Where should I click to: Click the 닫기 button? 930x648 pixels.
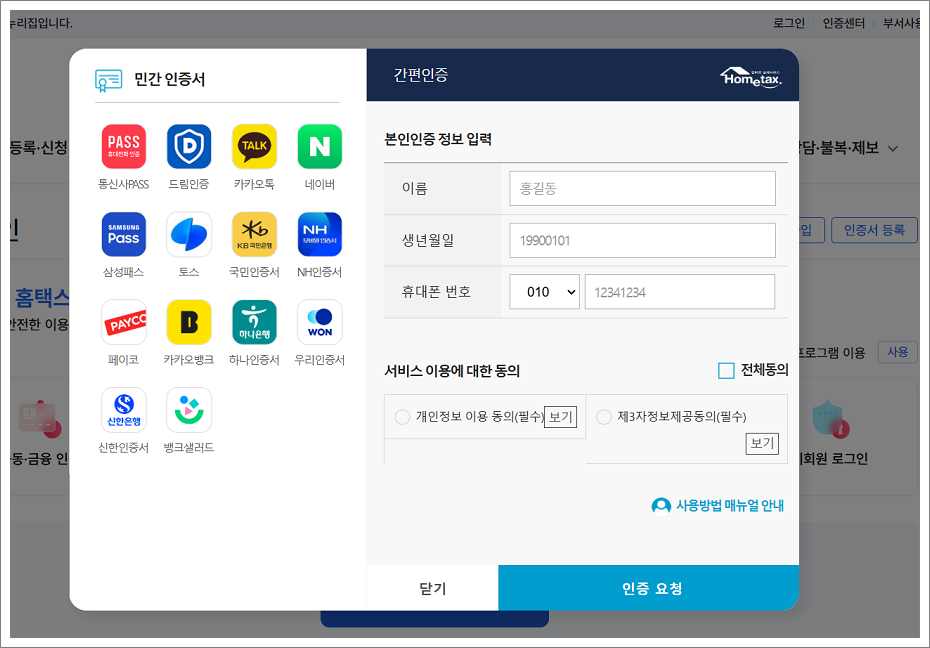tap(432, 588)
